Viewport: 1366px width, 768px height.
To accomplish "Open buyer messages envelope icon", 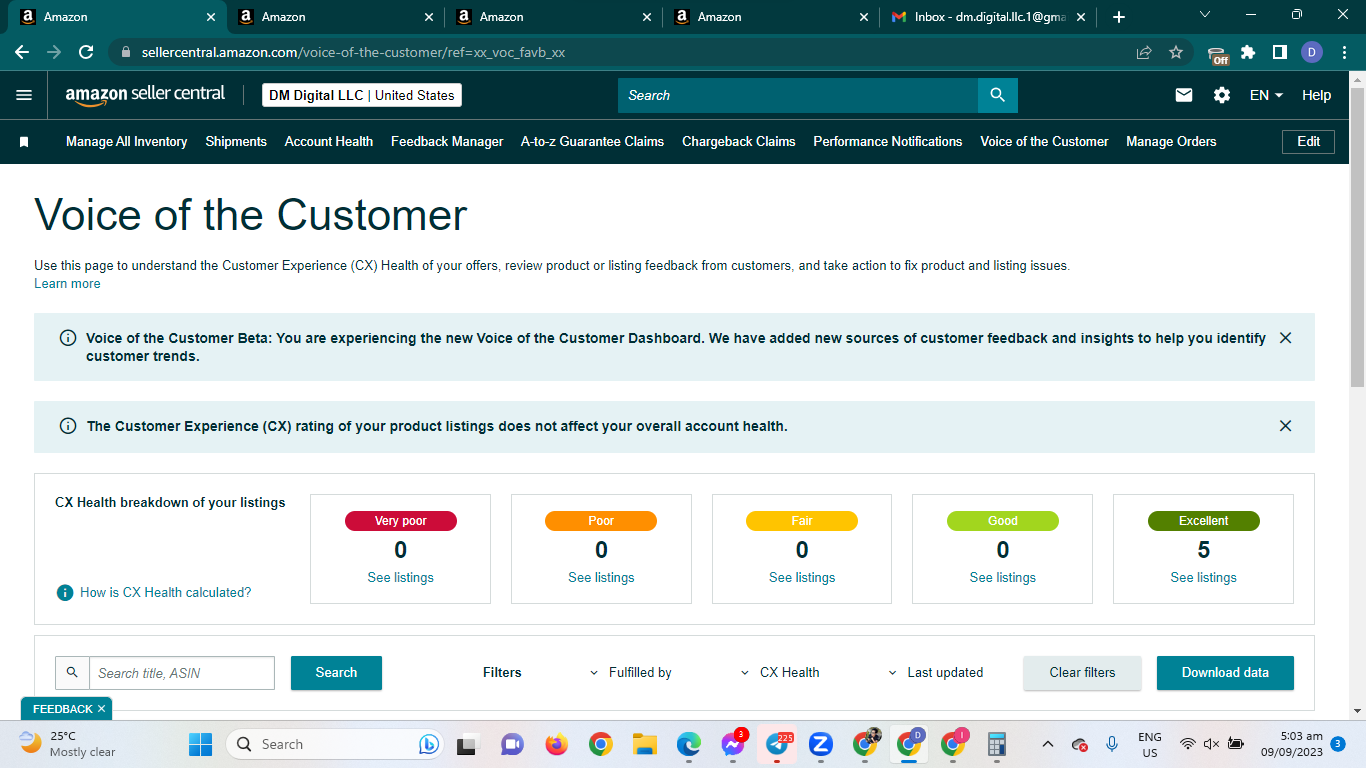I will (x=1184, y=95).
